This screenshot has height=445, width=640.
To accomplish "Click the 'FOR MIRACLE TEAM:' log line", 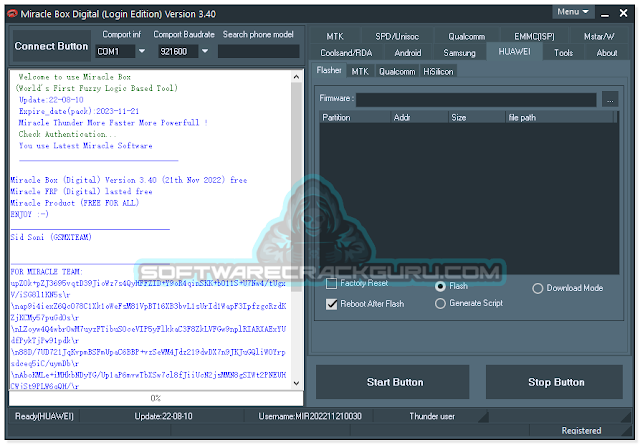I will [x=47, y=271].
